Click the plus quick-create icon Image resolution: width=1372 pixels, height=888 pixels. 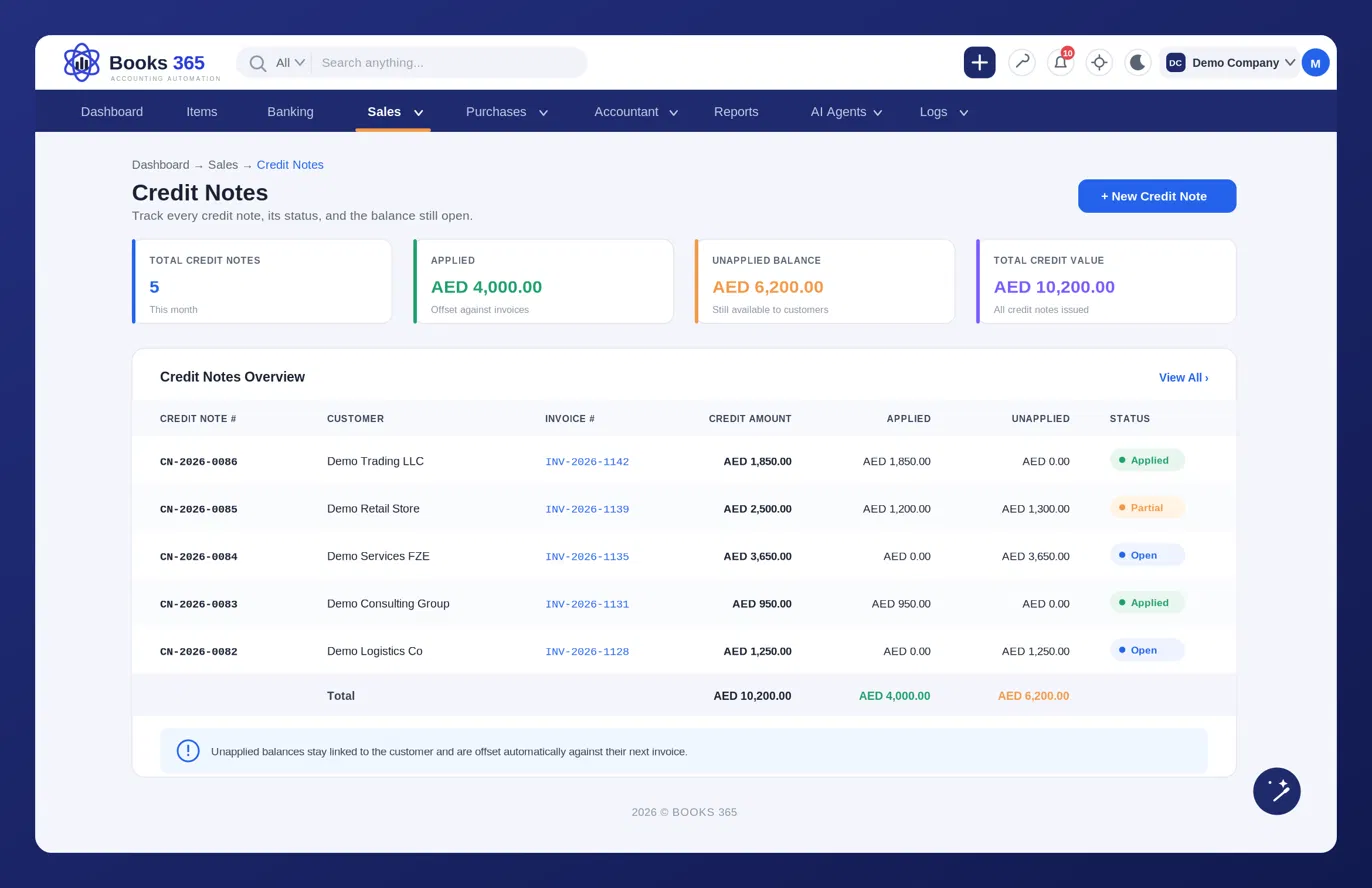click(x=979, y=62)
